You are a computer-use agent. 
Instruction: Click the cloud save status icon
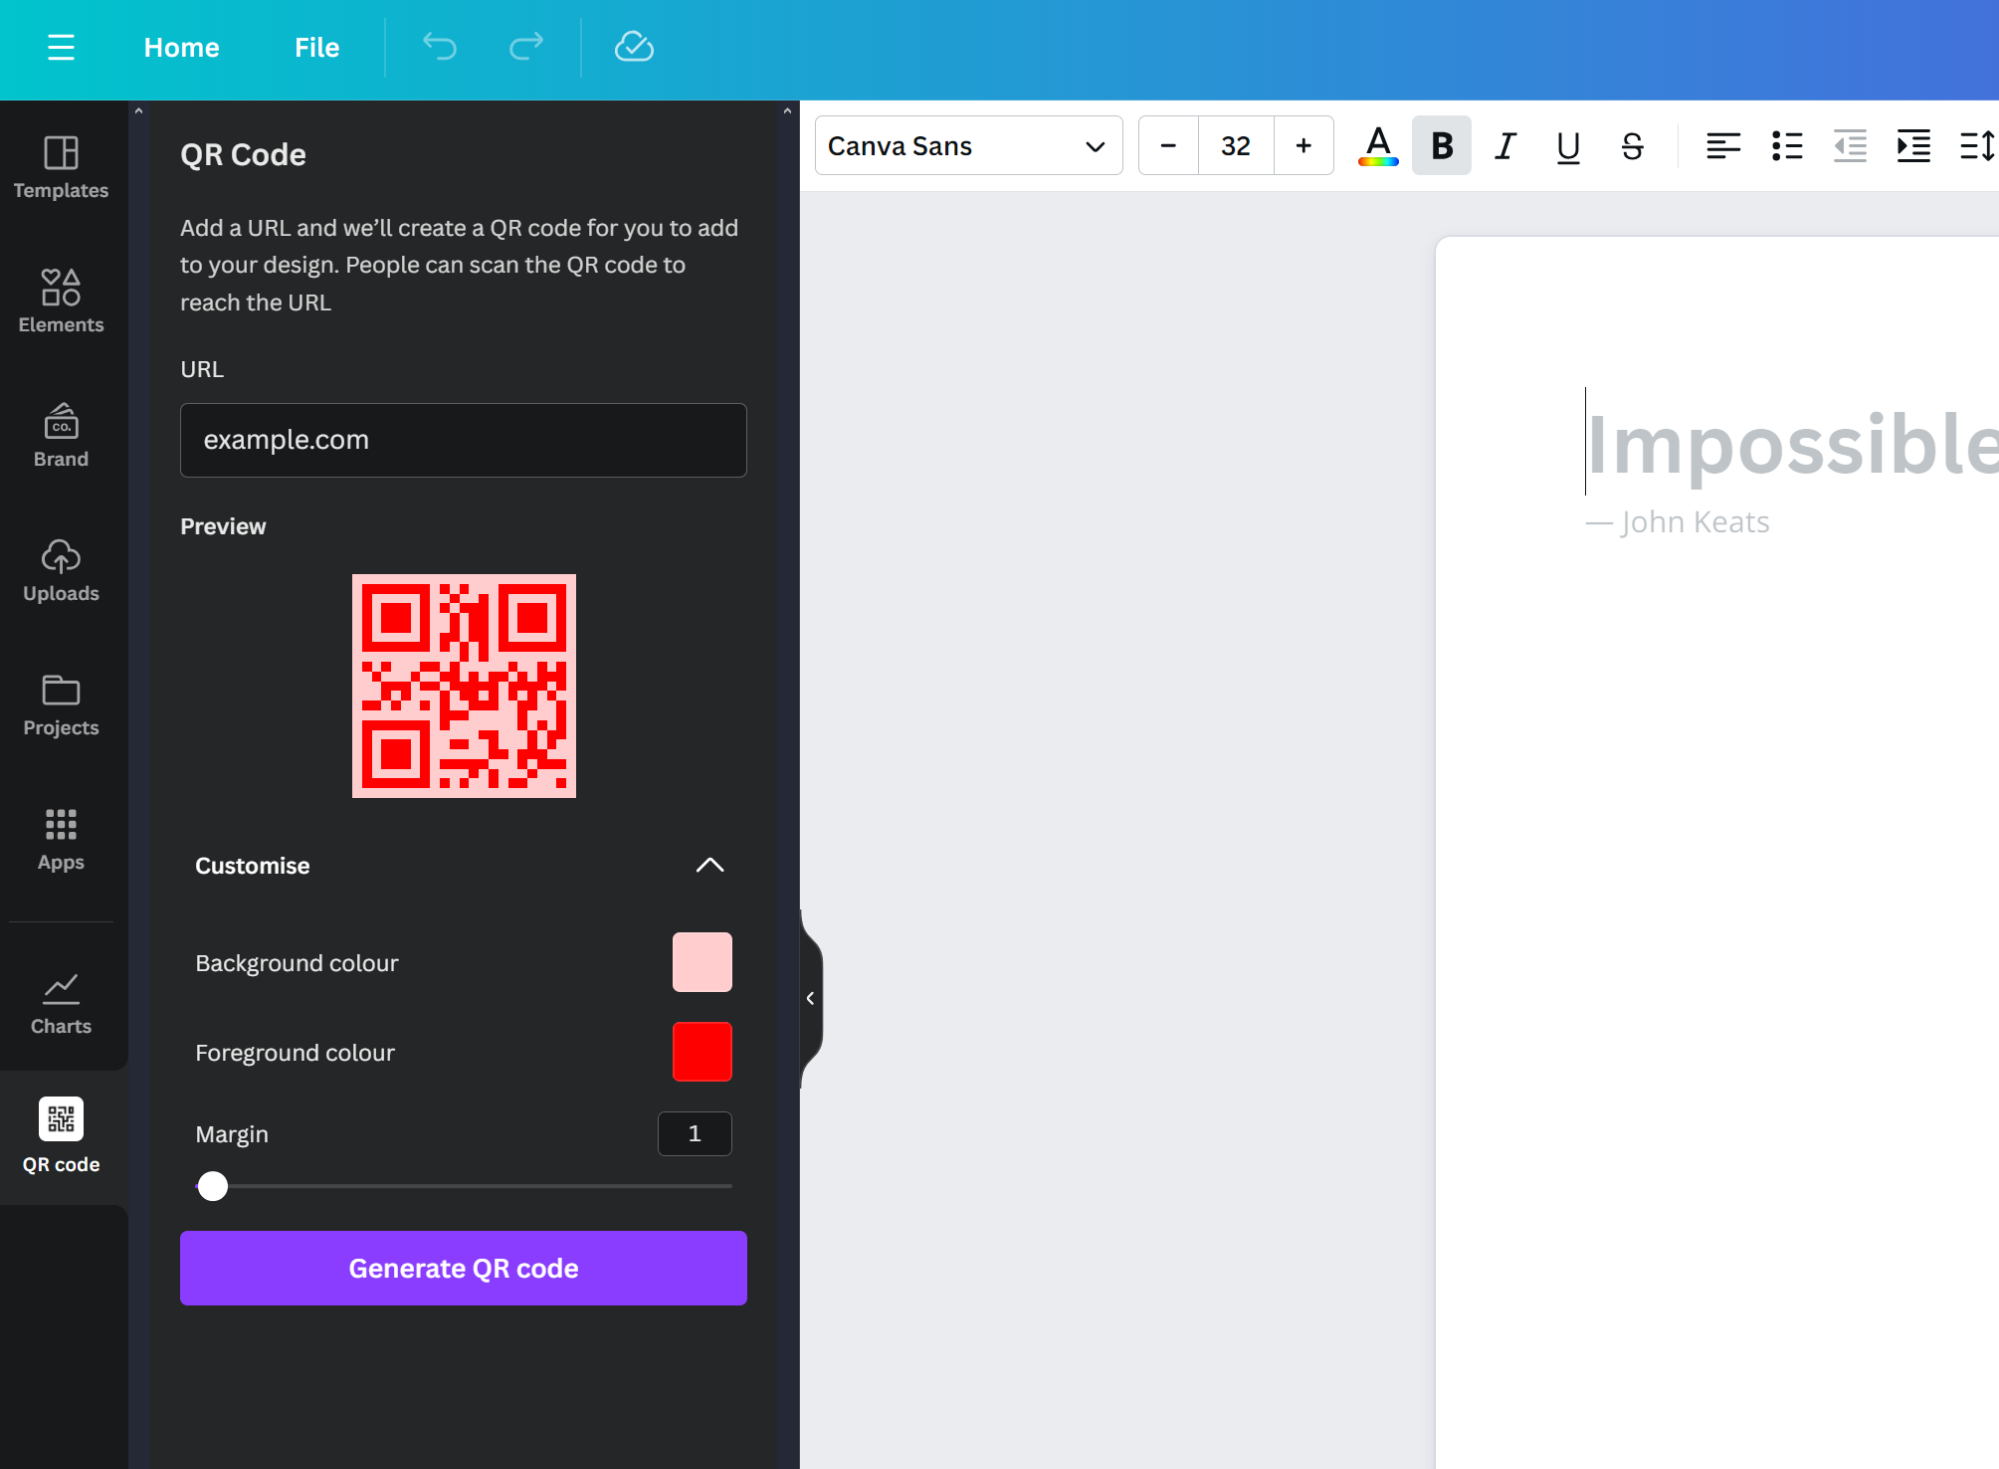click(633, 46)
